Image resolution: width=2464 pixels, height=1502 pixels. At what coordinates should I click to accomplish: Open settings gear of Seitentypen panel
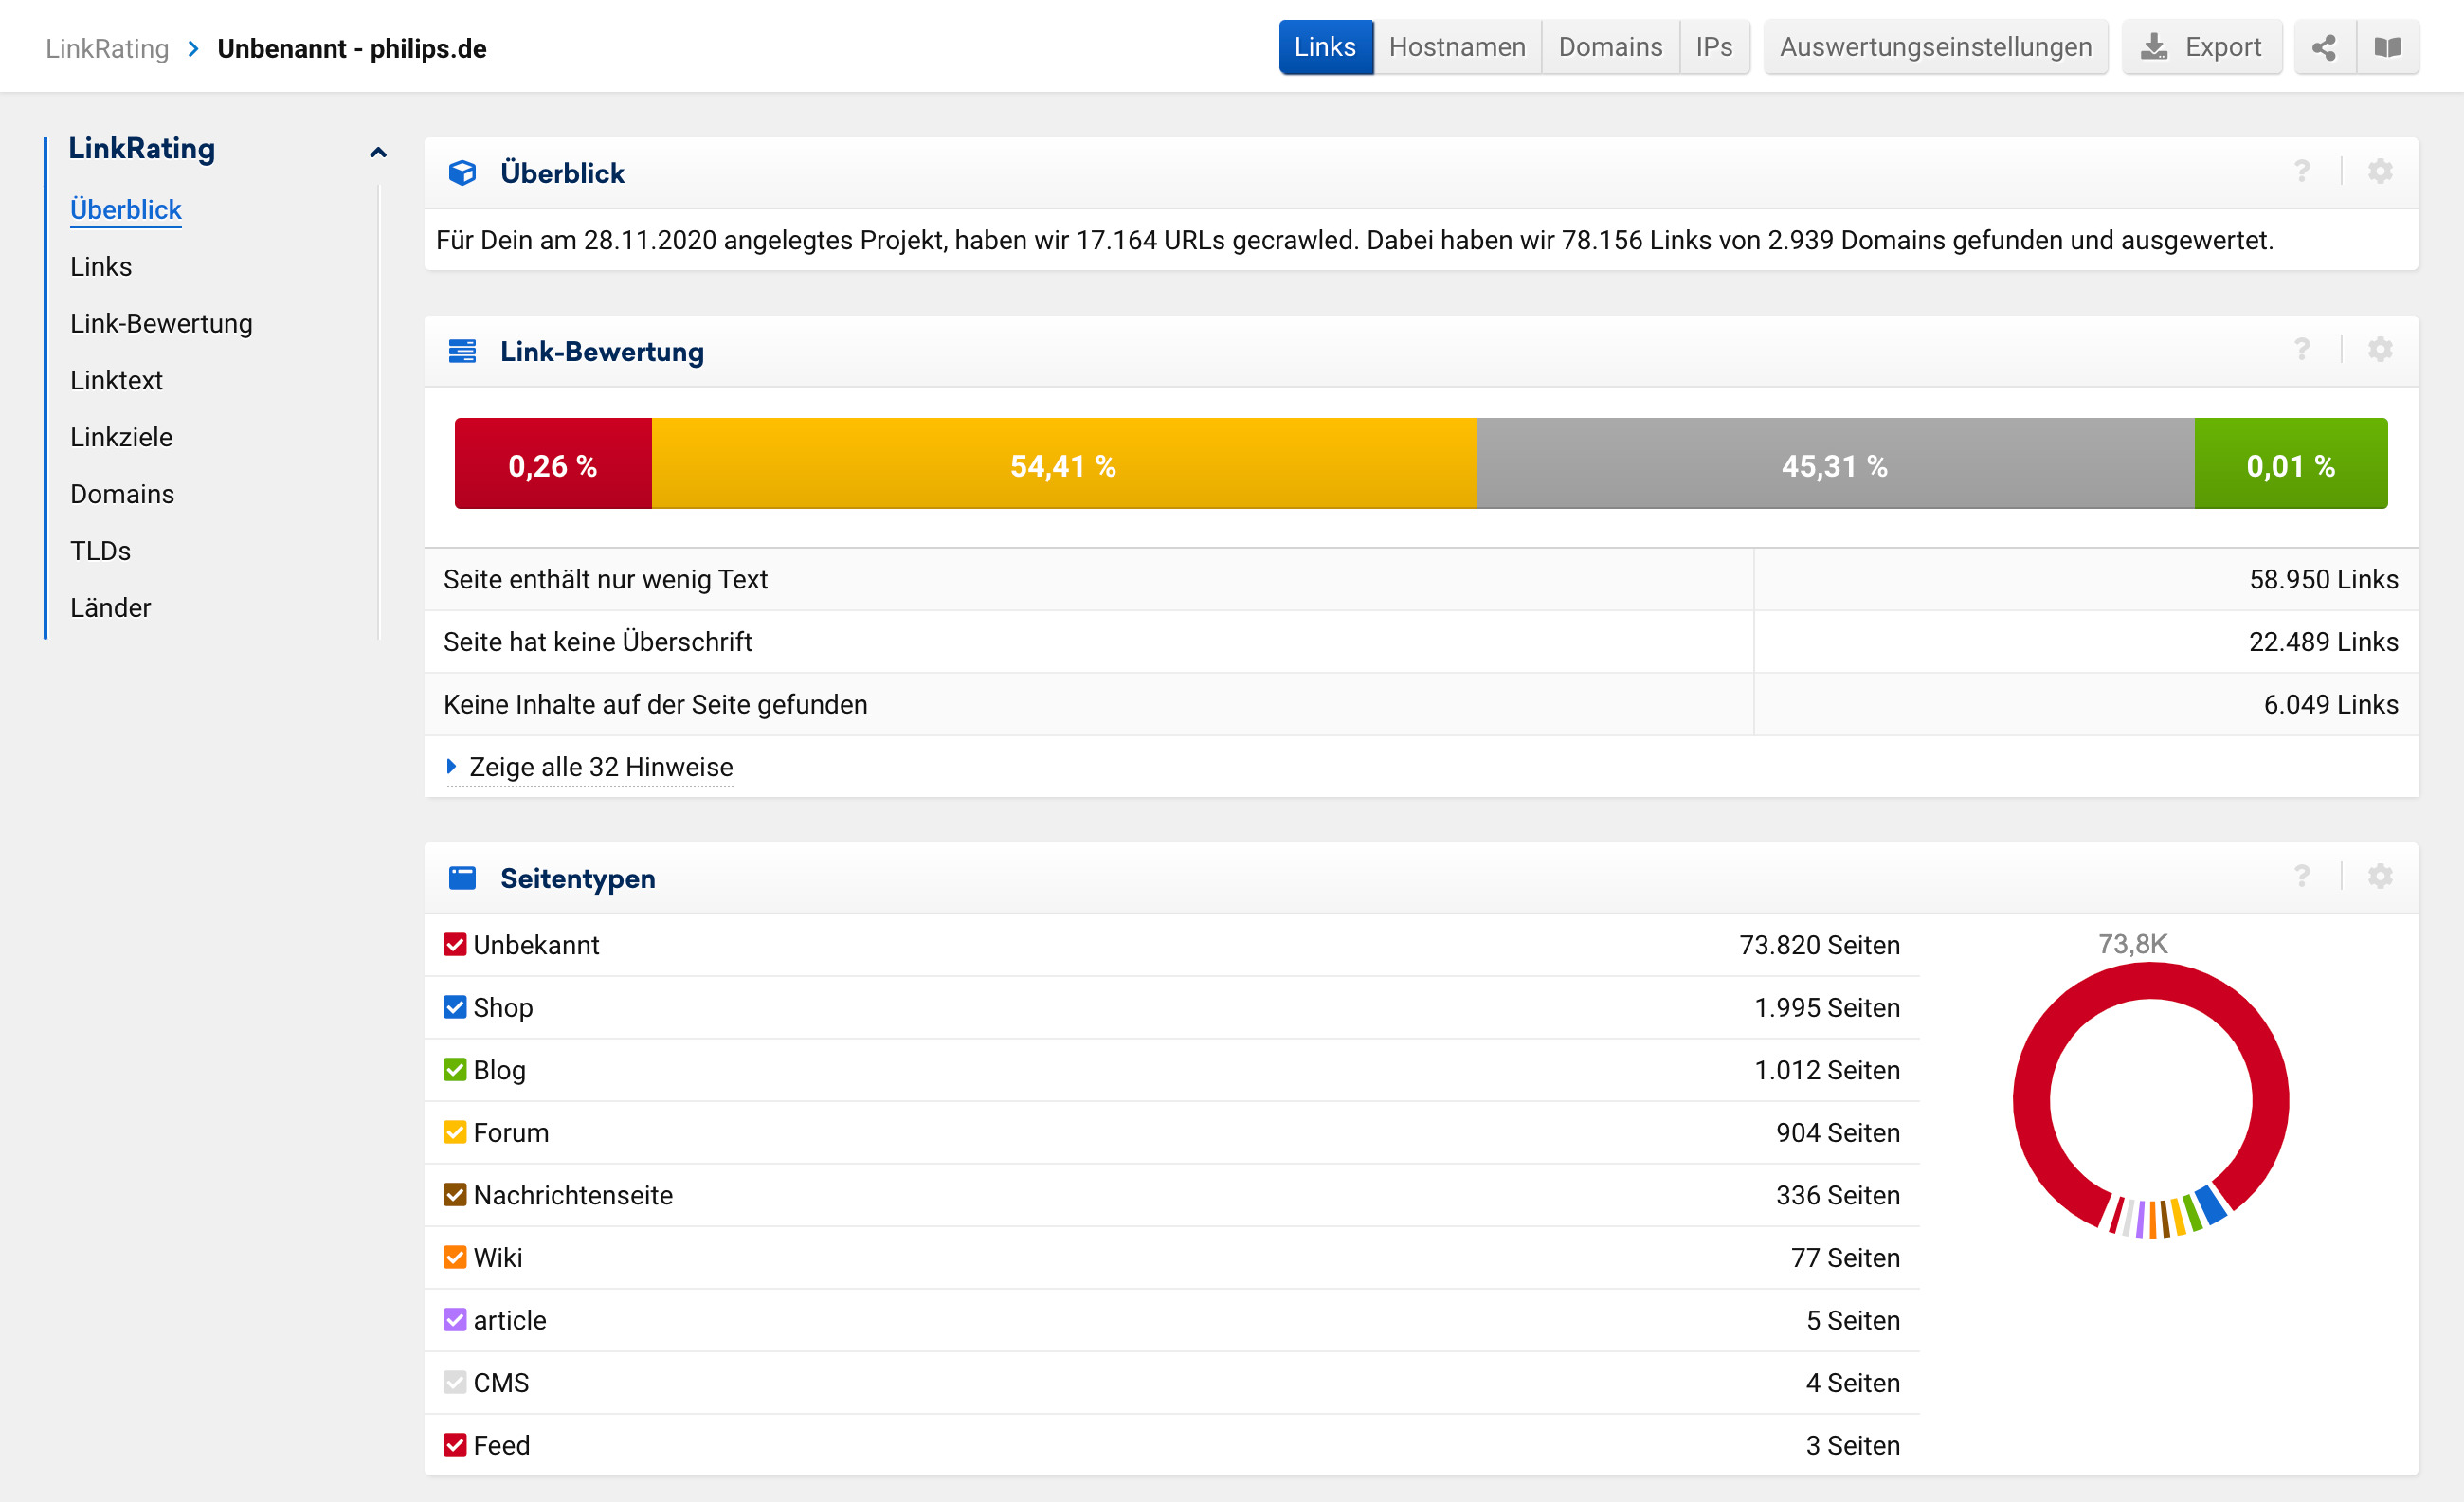[x=2380, y=876]
